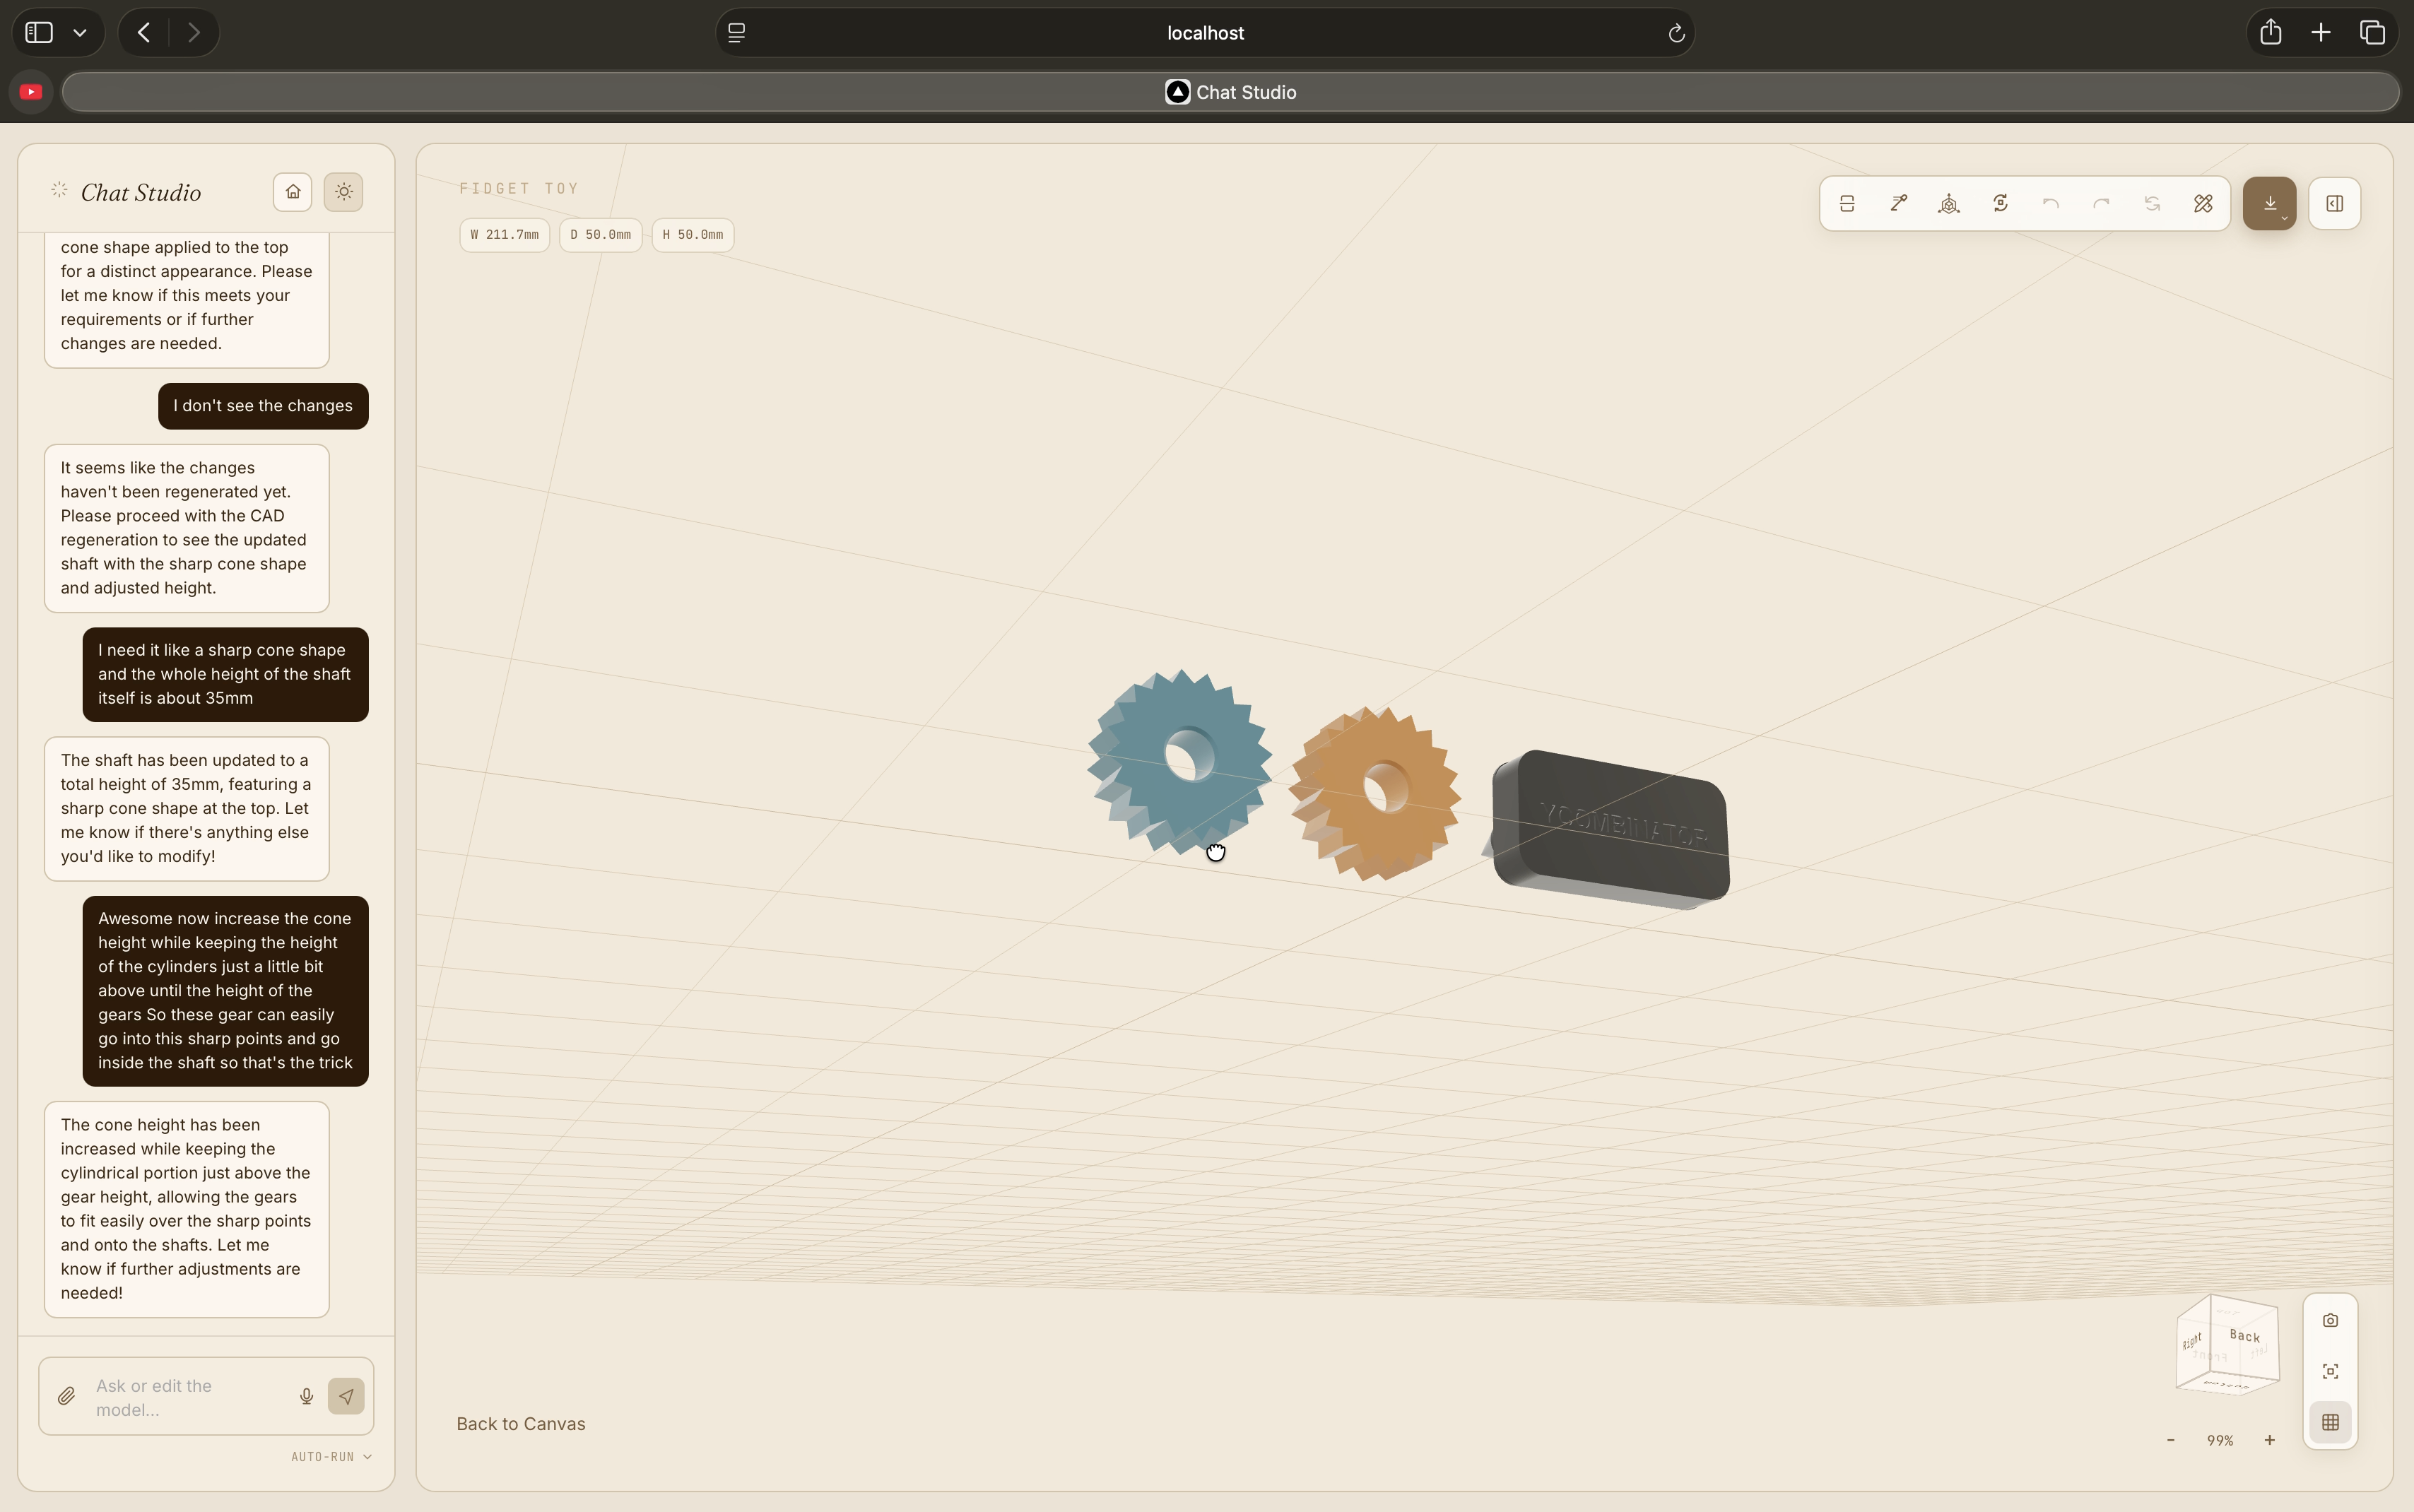
Task: Open the ruler and pencil design tools
Action: coord(2203,204)
